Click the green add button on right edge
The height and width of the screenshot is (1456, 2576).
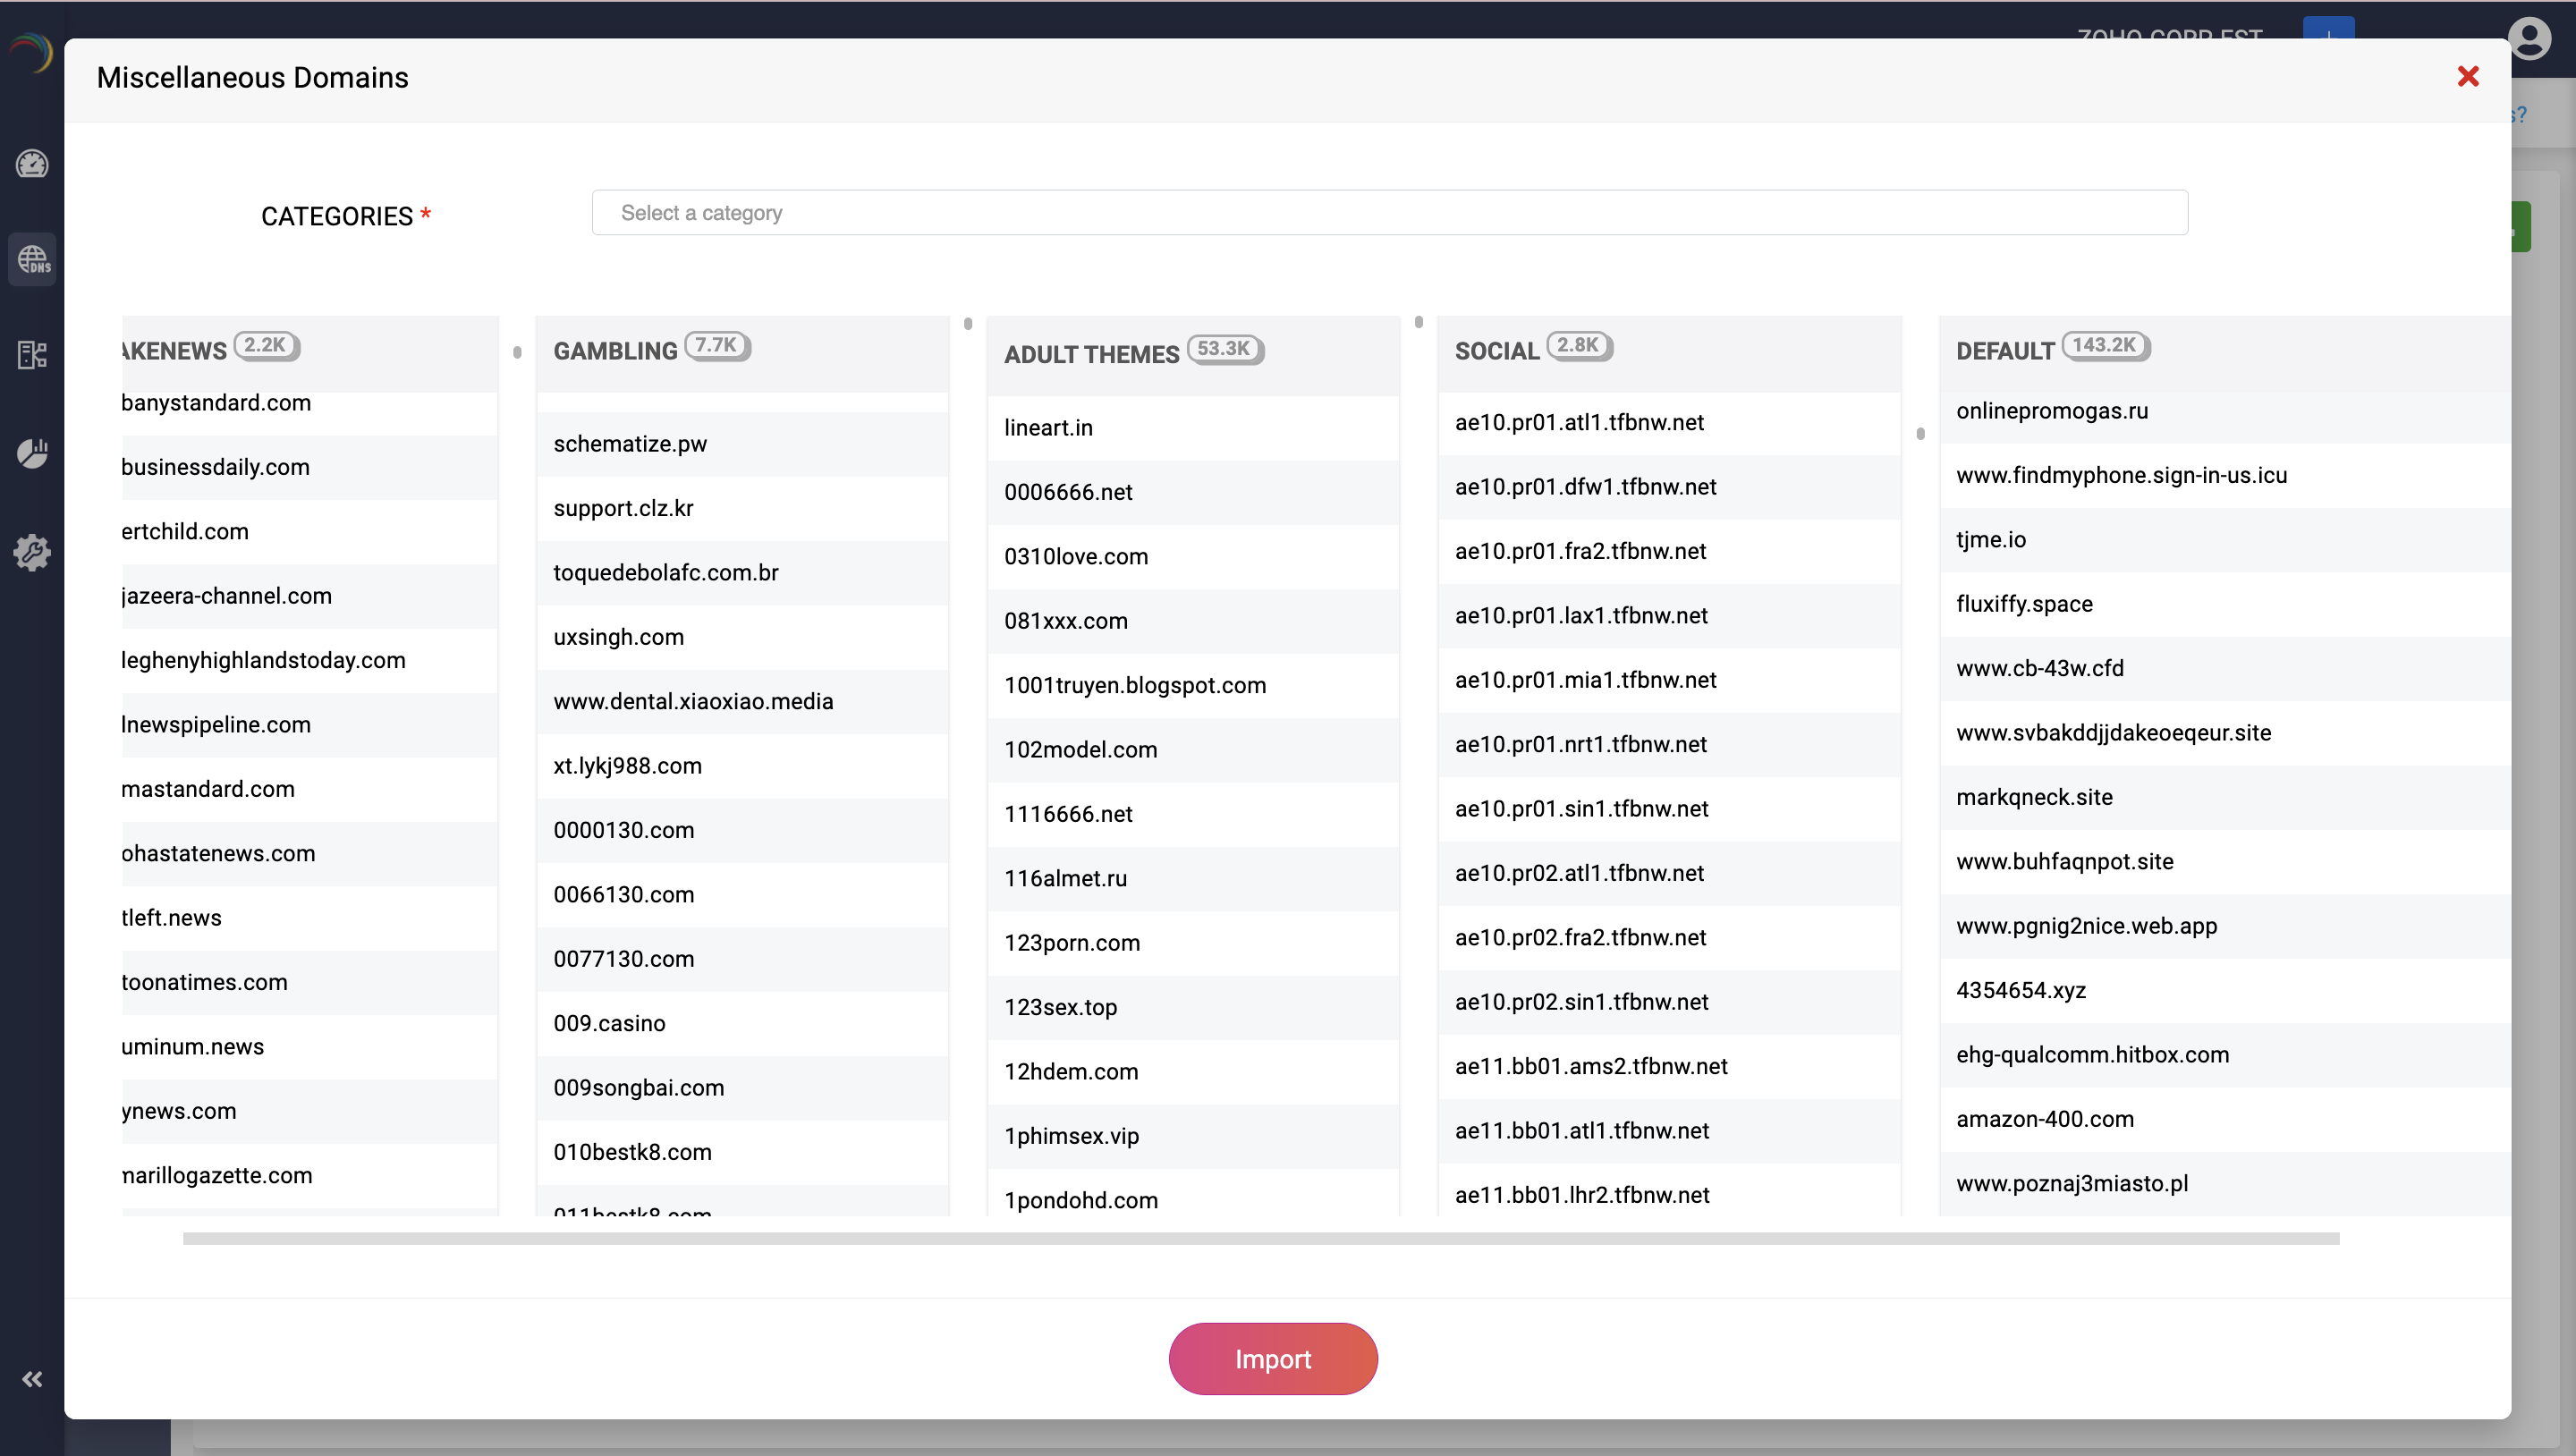(2521, 227)
